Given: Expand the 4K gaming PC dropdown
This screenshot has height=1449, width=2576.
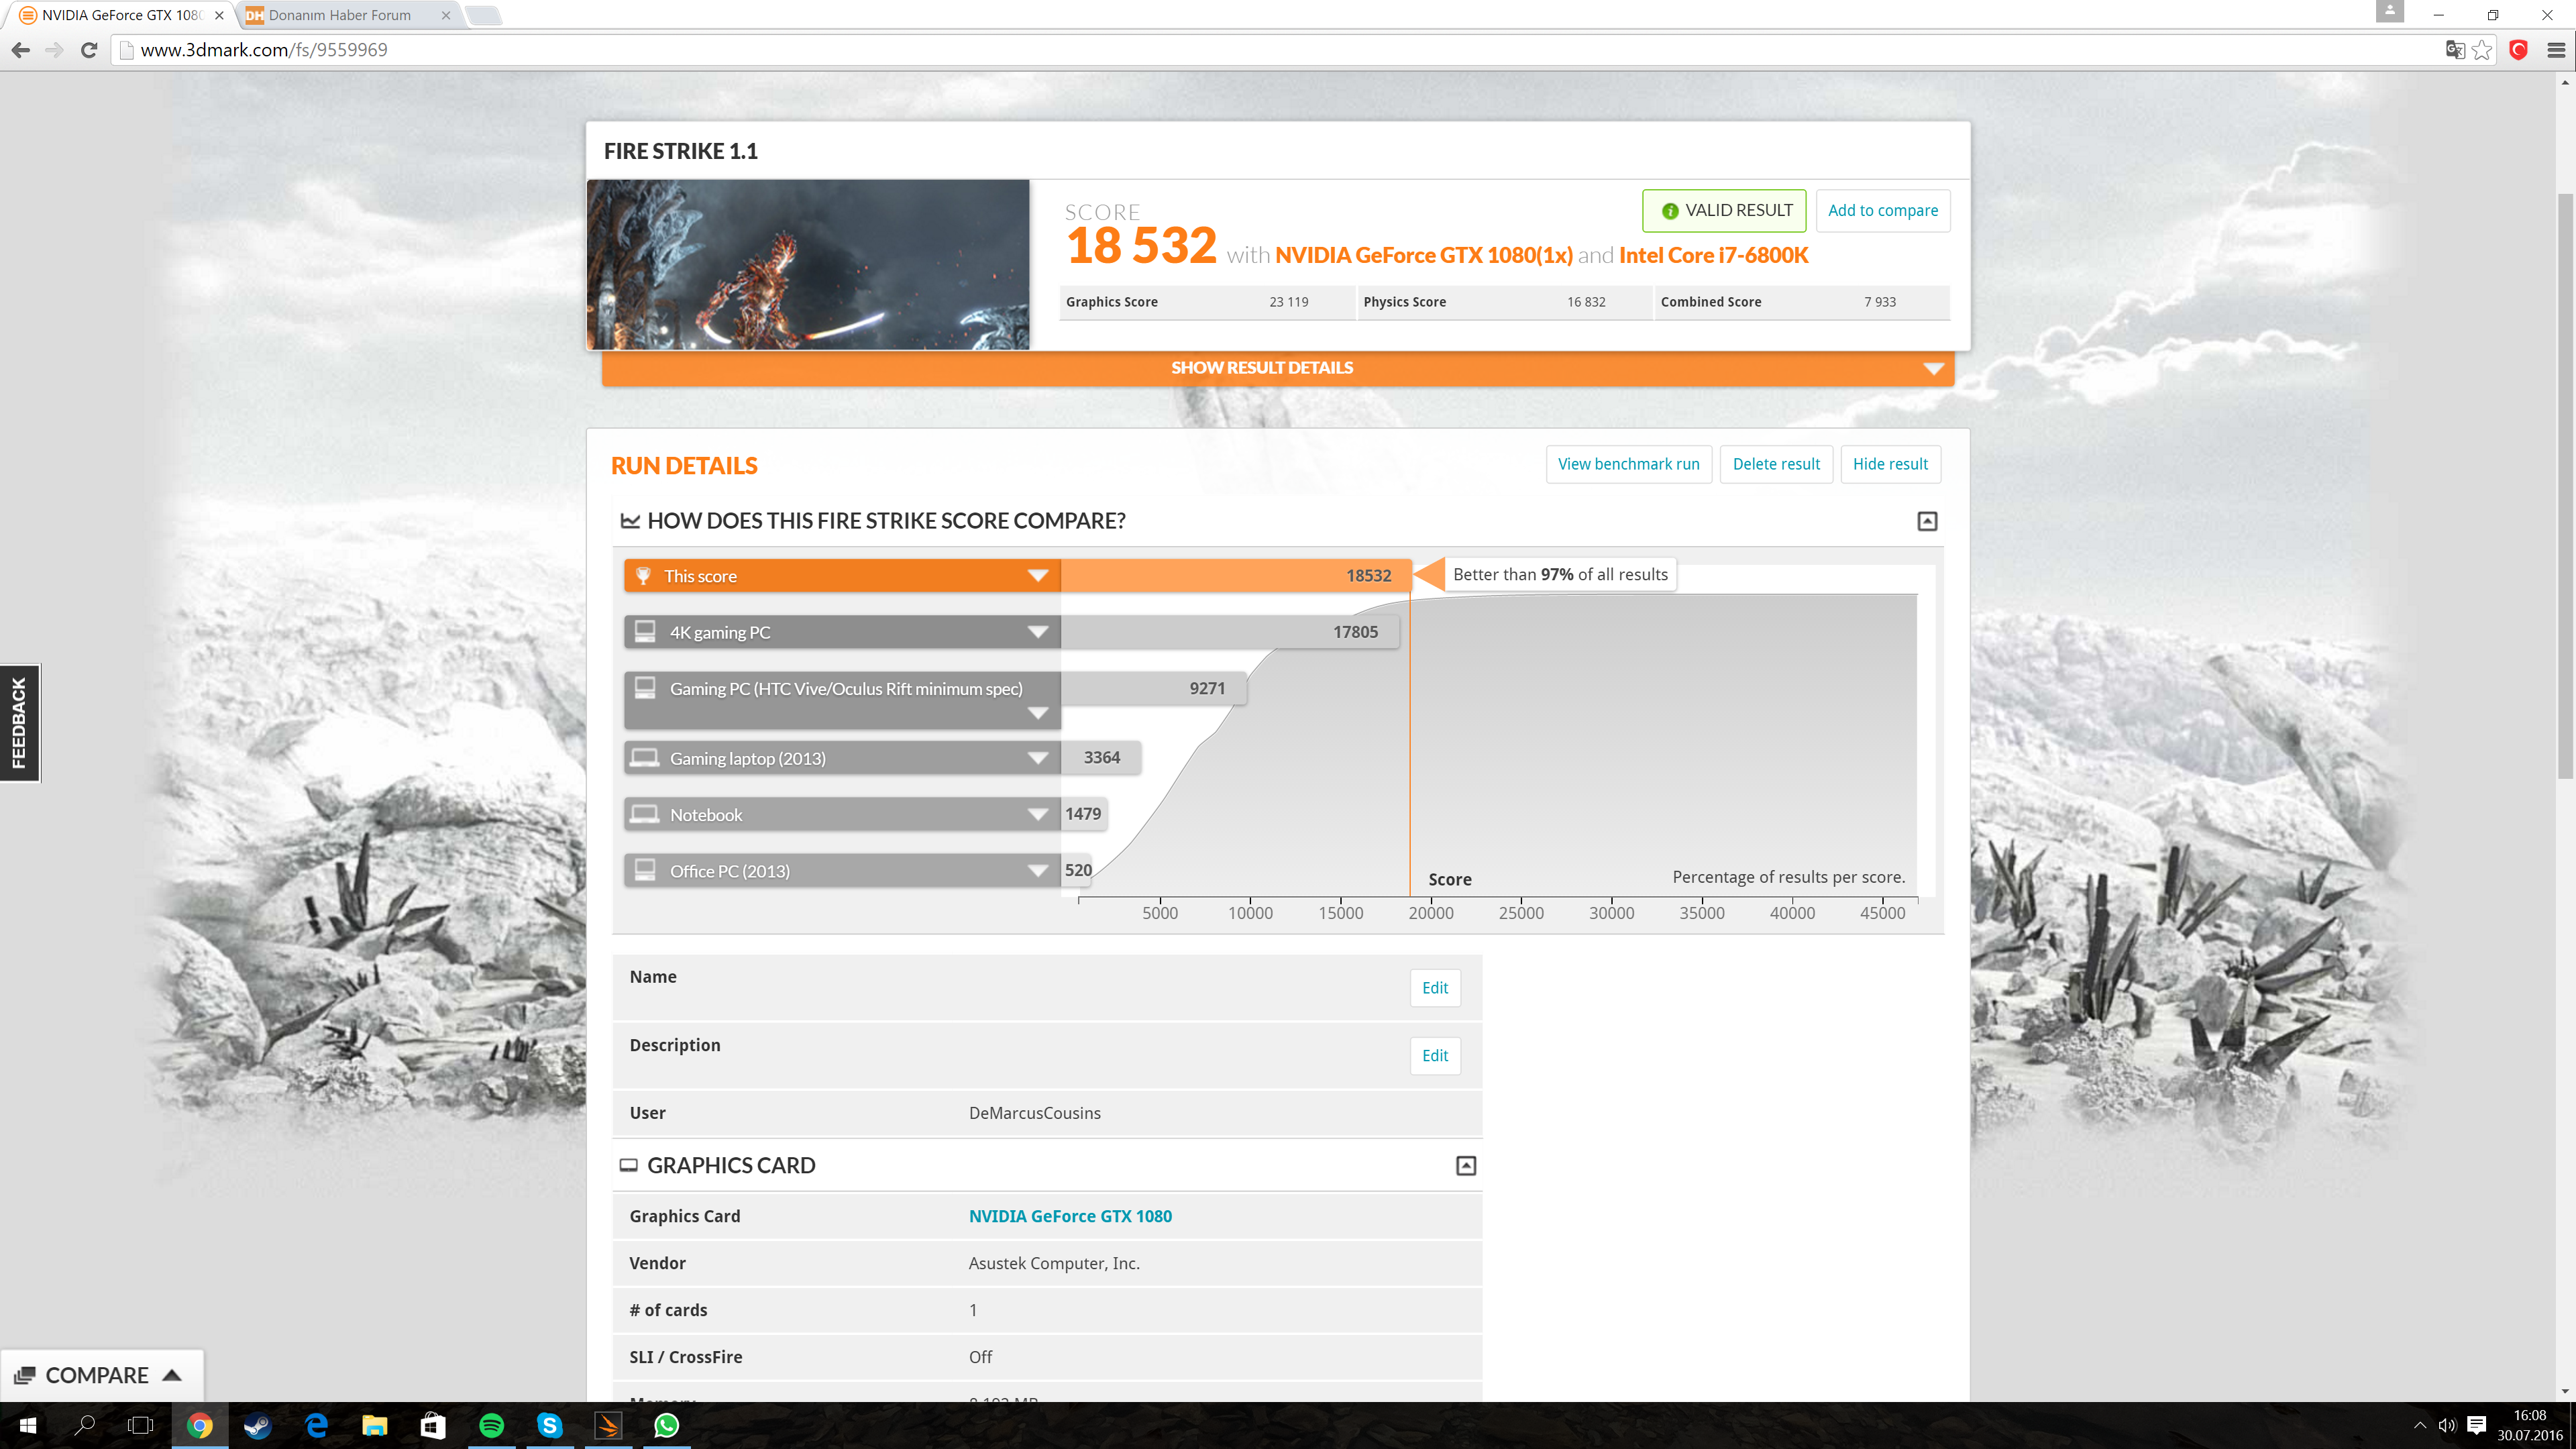Looking at the screenshot, I should click(1038, 632).
